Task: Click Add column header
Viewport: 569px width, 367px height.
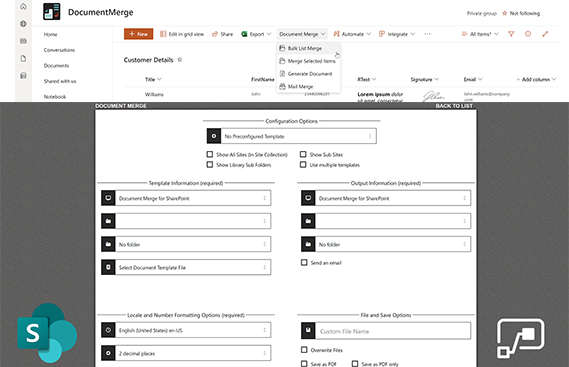Action: point(536,79)
